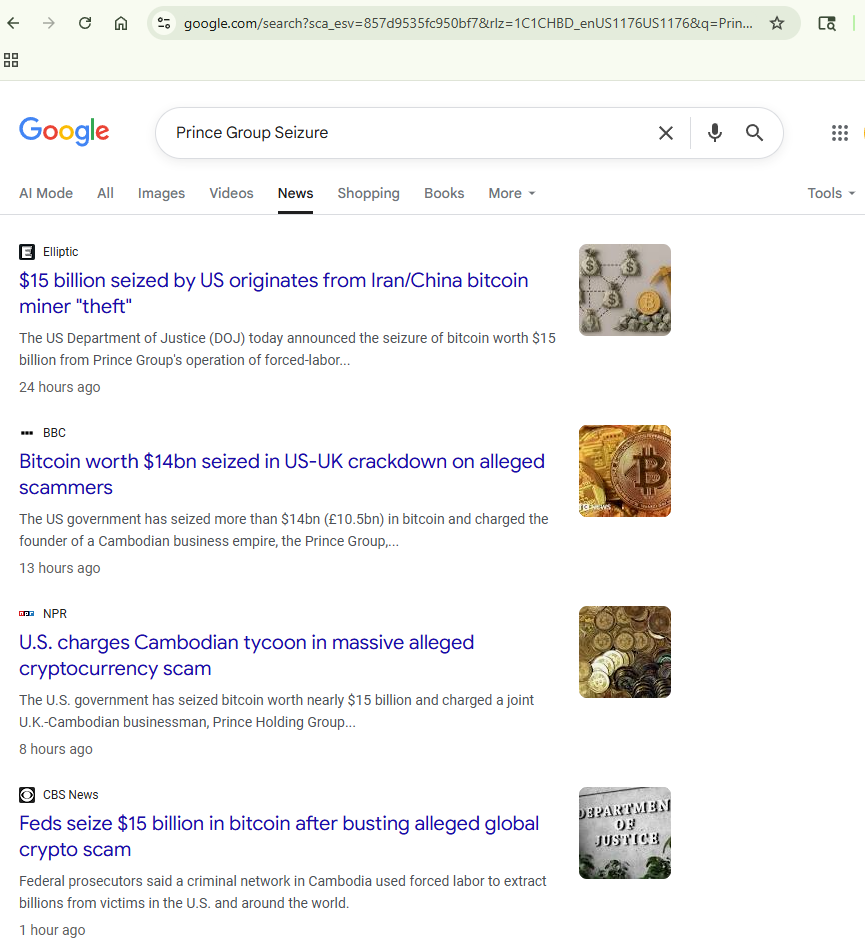Click the BBC article bitcoin thumbnail

(x=624, y=471)
